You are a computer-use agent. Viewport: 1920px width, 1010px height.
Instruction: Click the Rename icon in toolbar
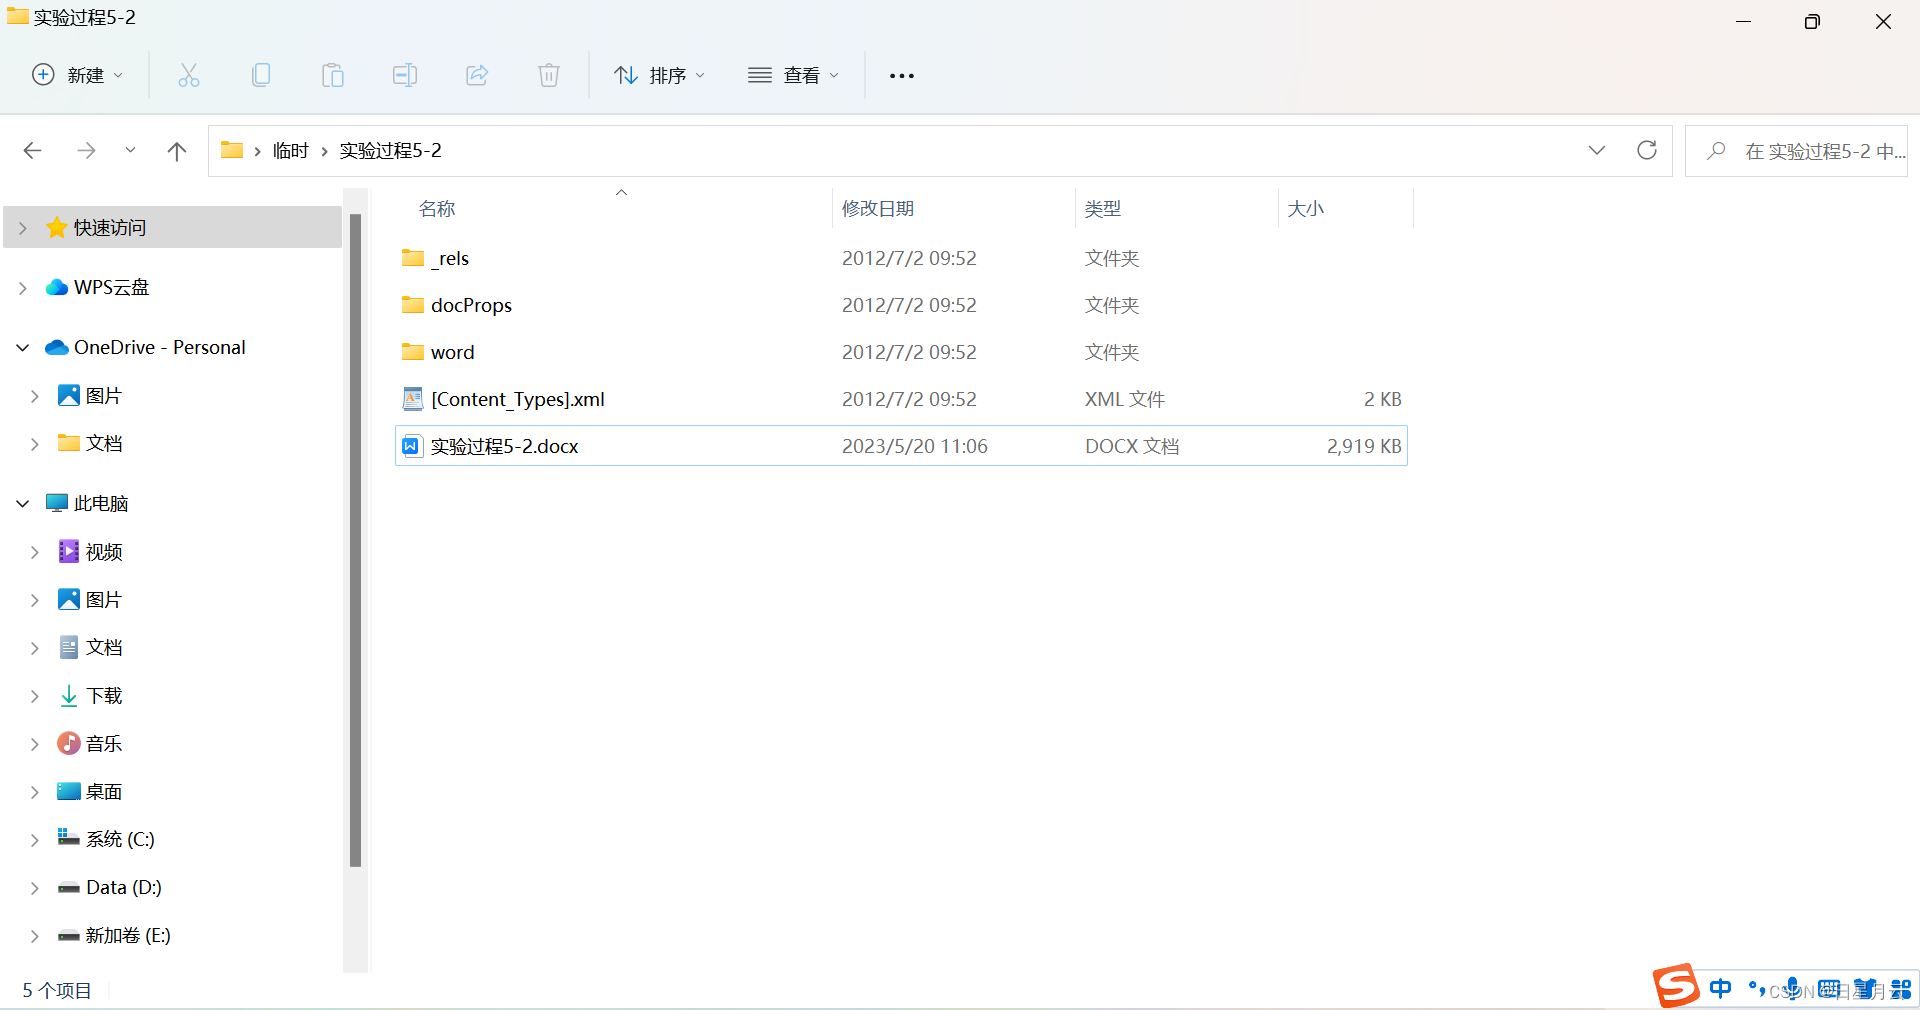click(405, 75)
